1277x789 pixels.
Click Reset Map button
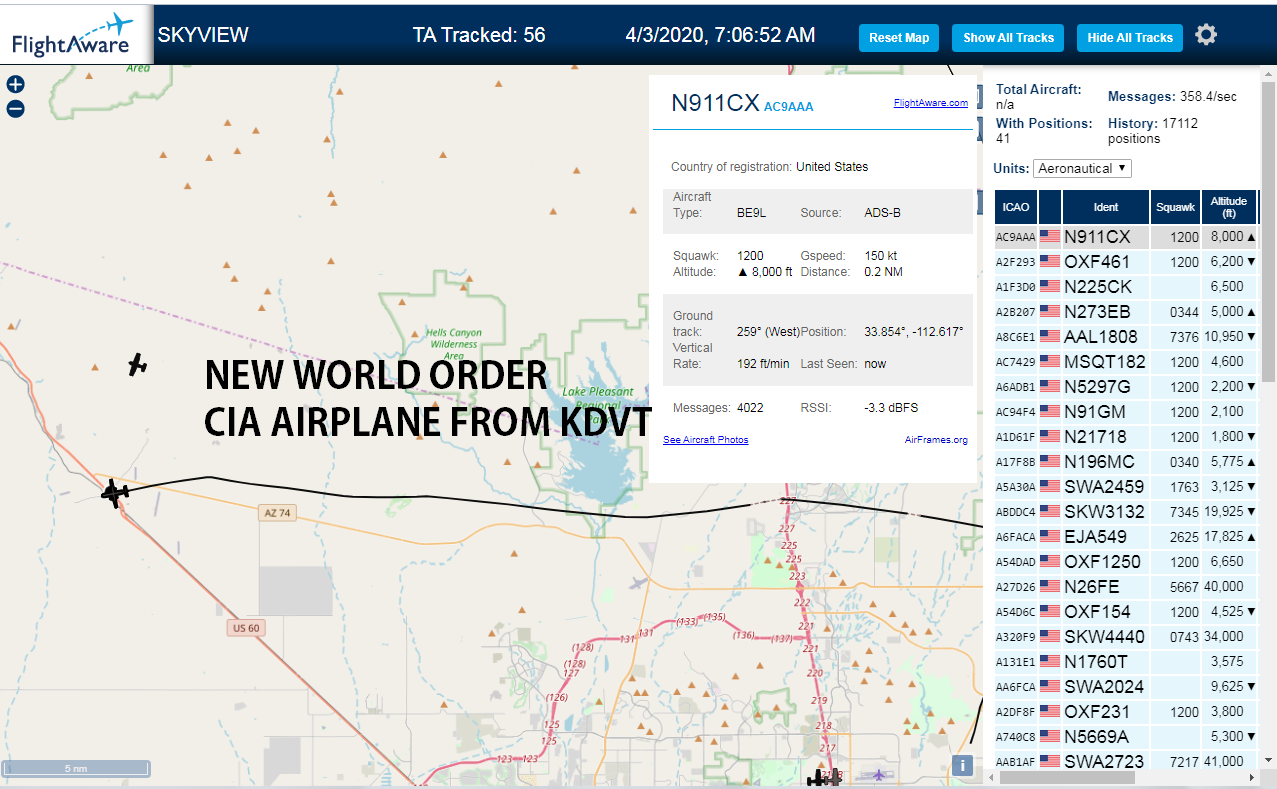coord(899,38)
